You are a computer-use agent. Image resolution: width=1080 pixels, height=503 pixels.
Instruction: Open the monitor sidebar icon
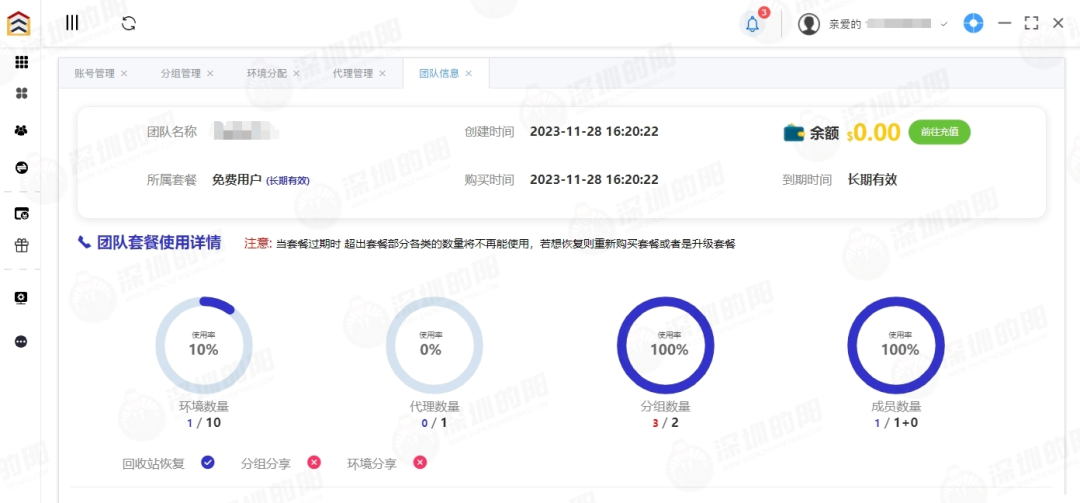pos(21,298)
